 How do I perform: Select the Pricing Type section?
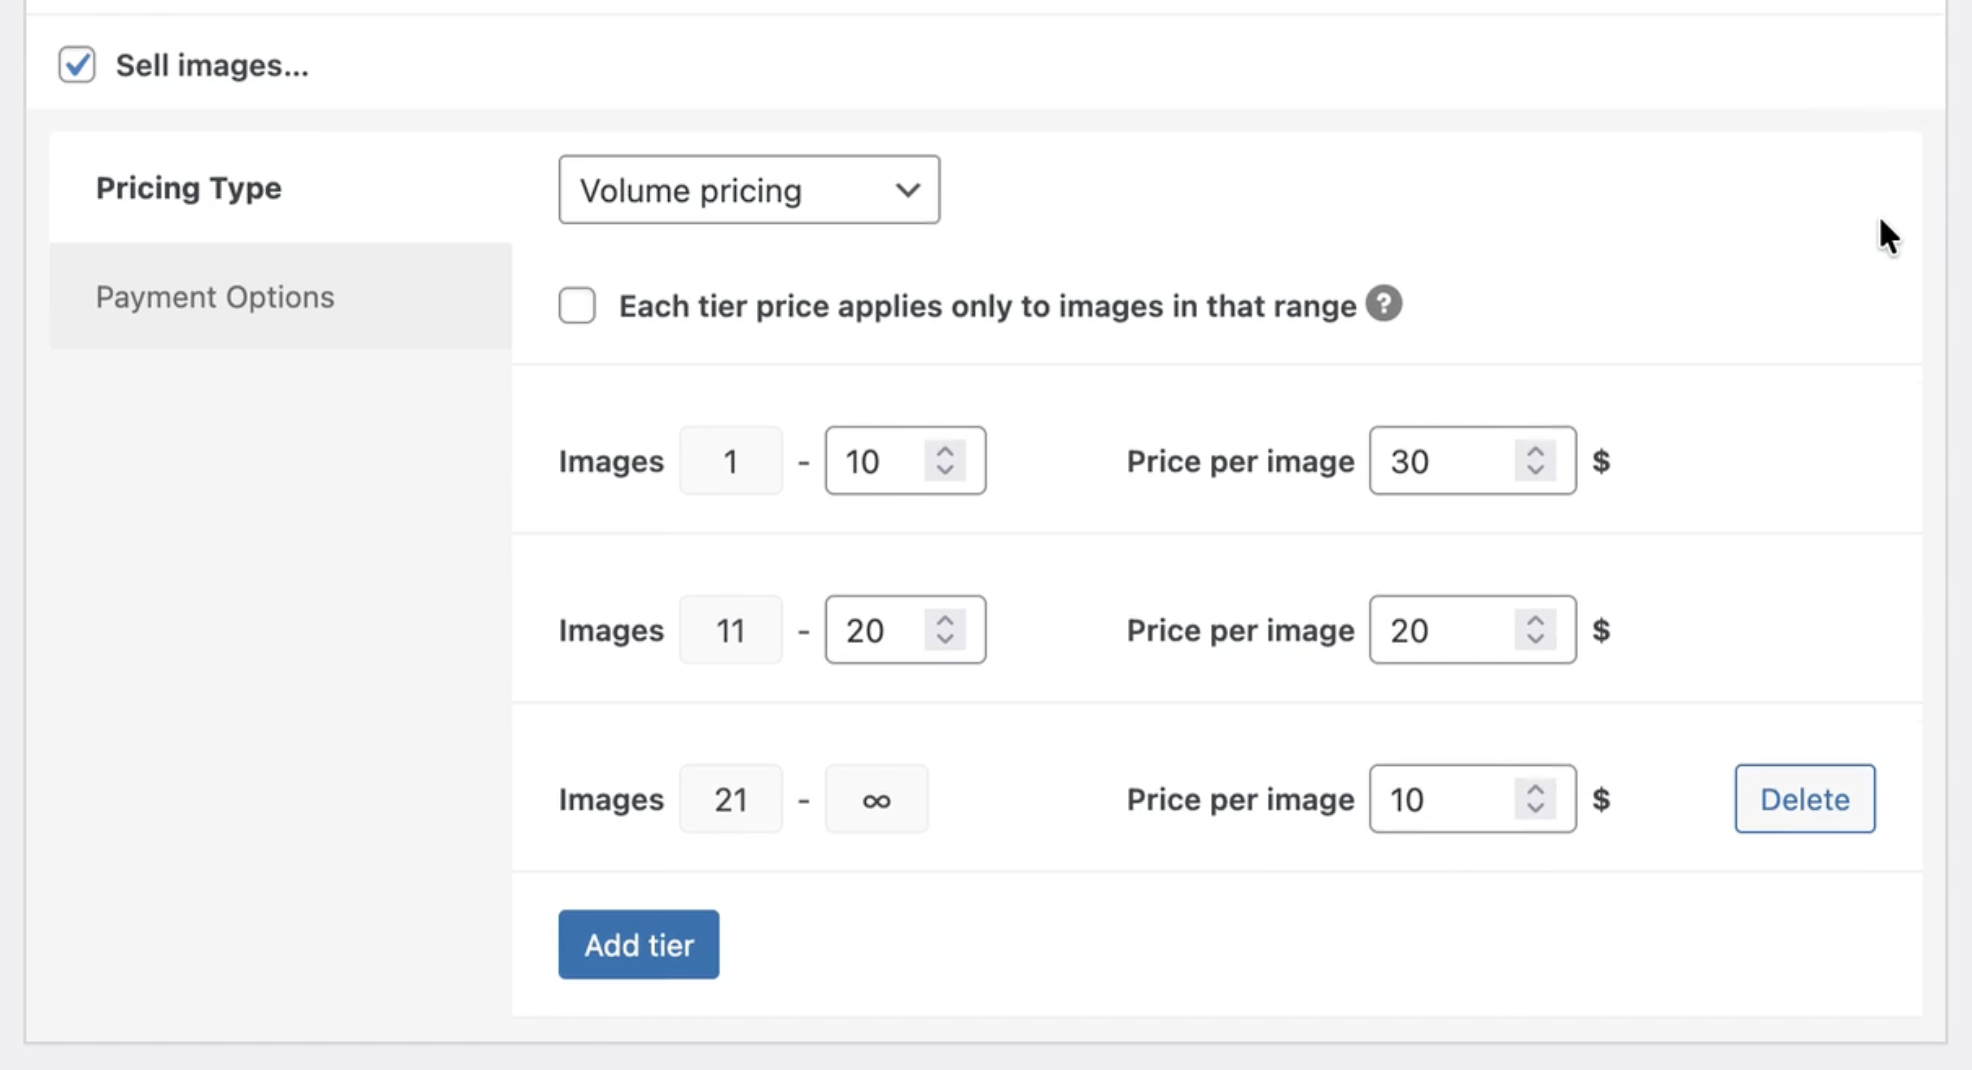(188, 188)
